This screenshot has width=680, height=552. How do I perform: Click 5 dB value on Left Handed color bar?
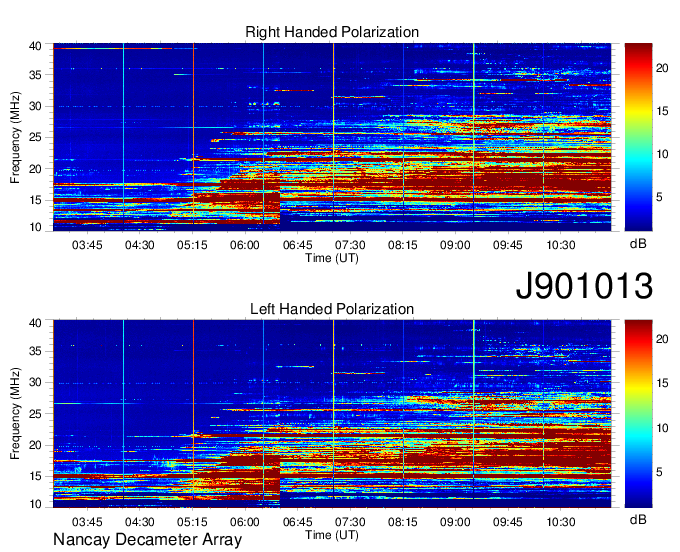coord(659,472)
